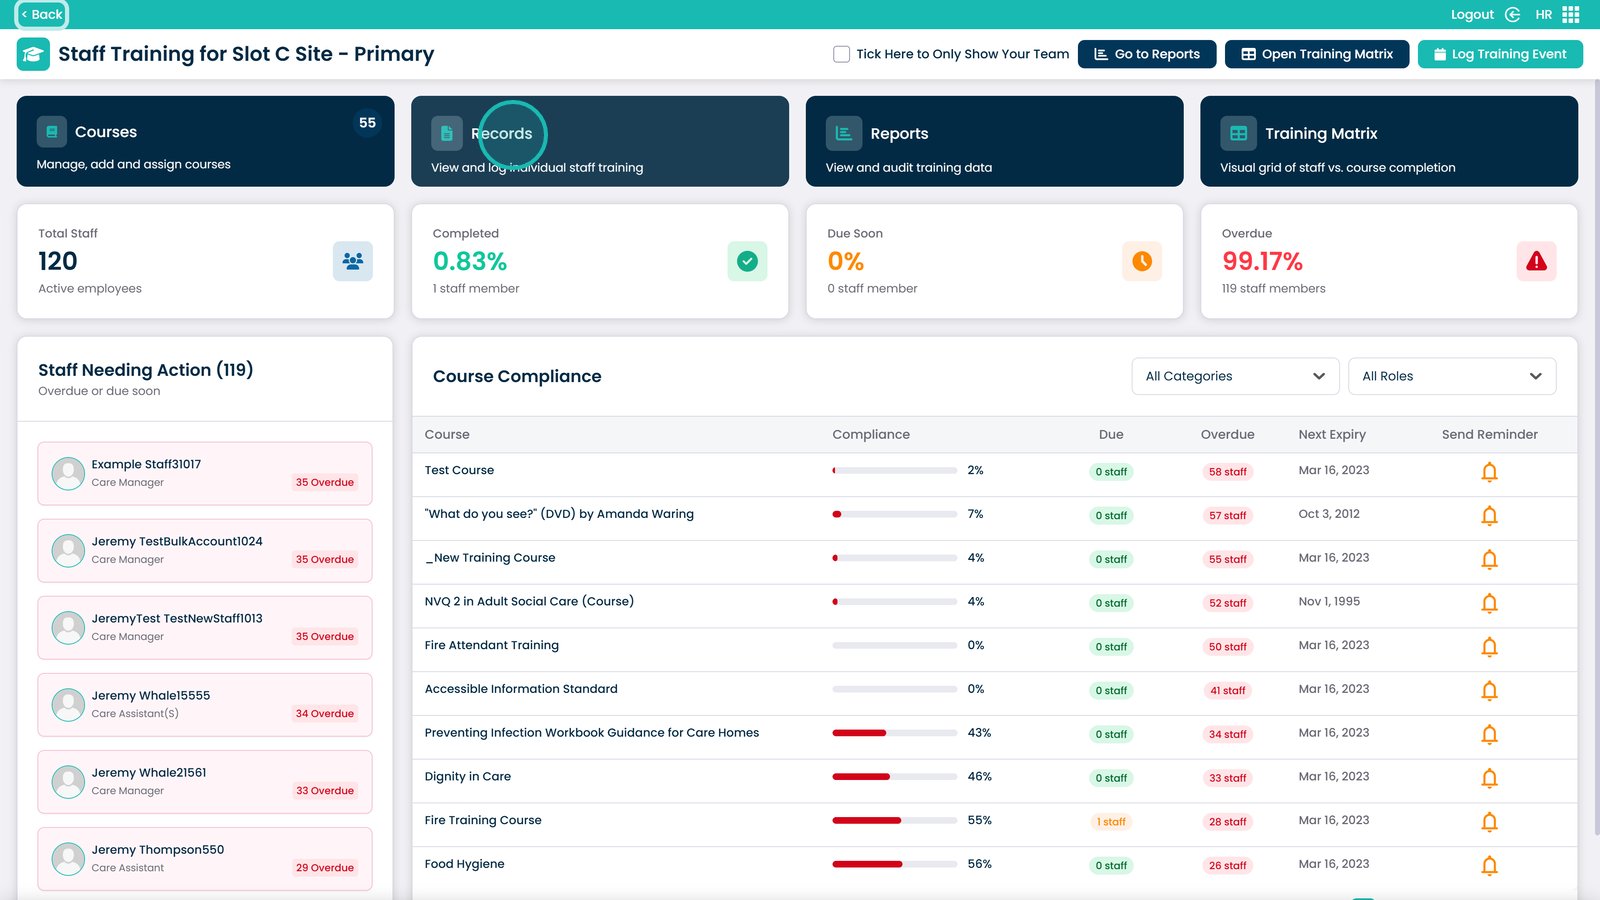Image resolution: width=1600 pixels, height=900 pixels.
Task: Click the orange Due Soon clock icon
Action: (1141, 261)
